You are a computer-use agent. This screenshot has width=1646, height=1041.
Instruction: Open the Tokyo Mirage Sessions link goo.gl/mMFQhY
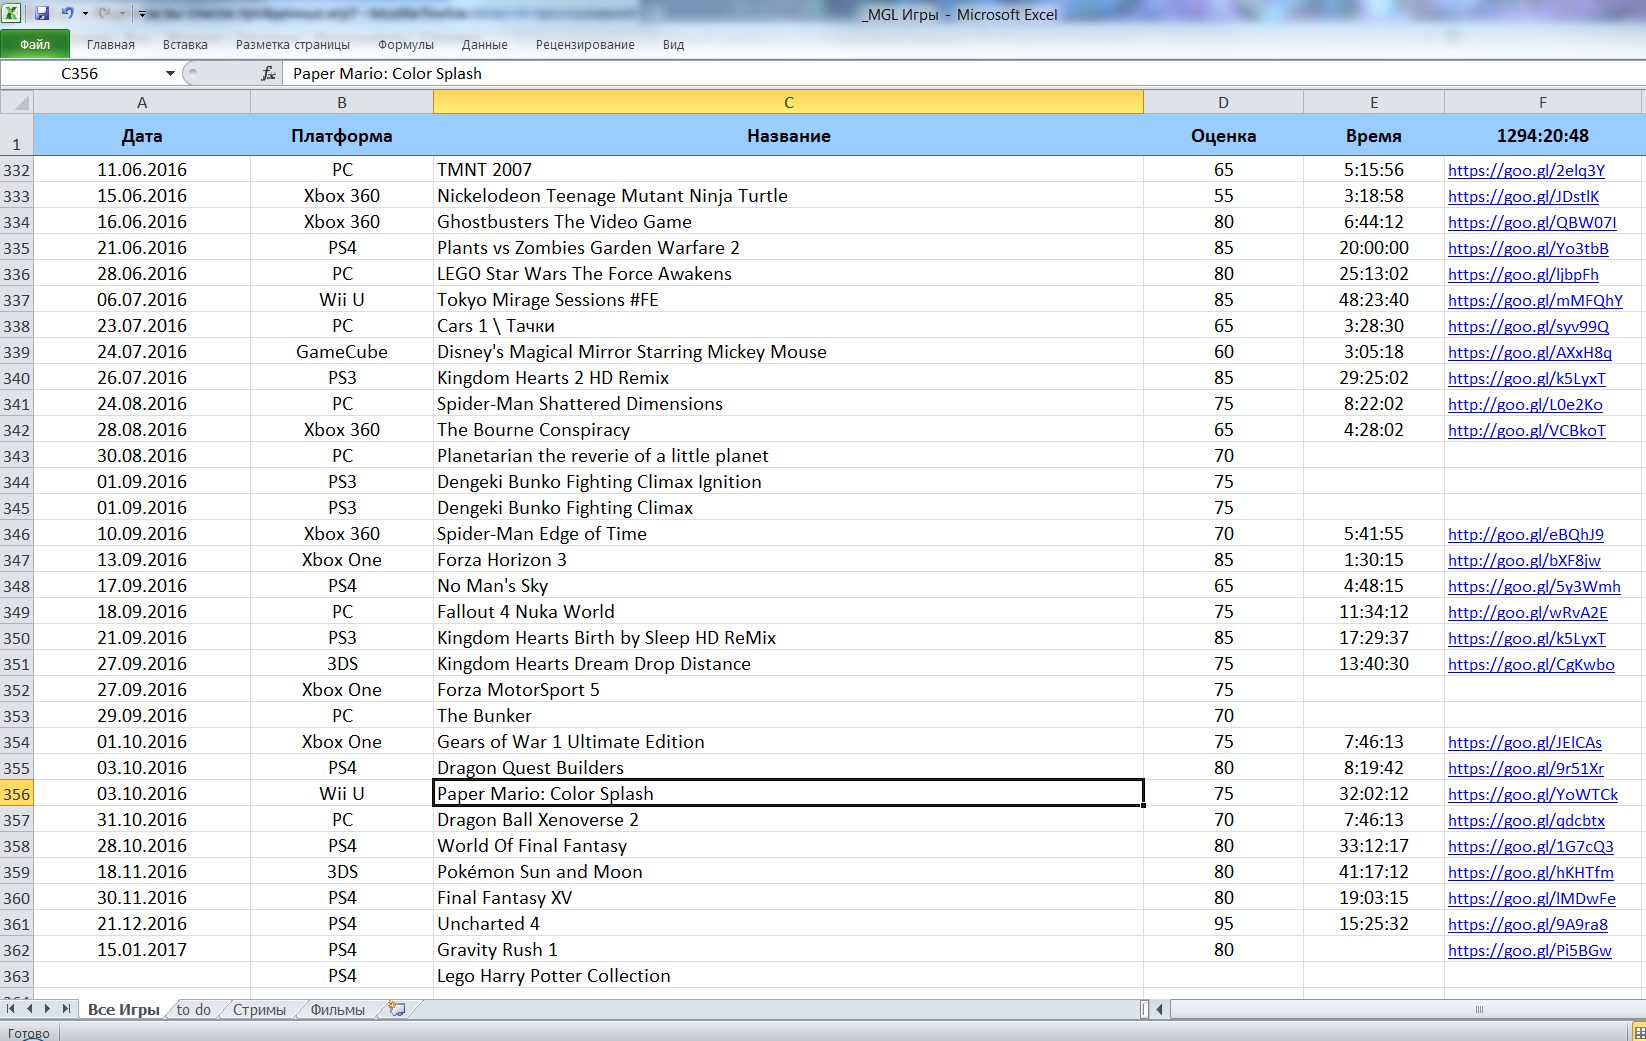pos(1535,300)
